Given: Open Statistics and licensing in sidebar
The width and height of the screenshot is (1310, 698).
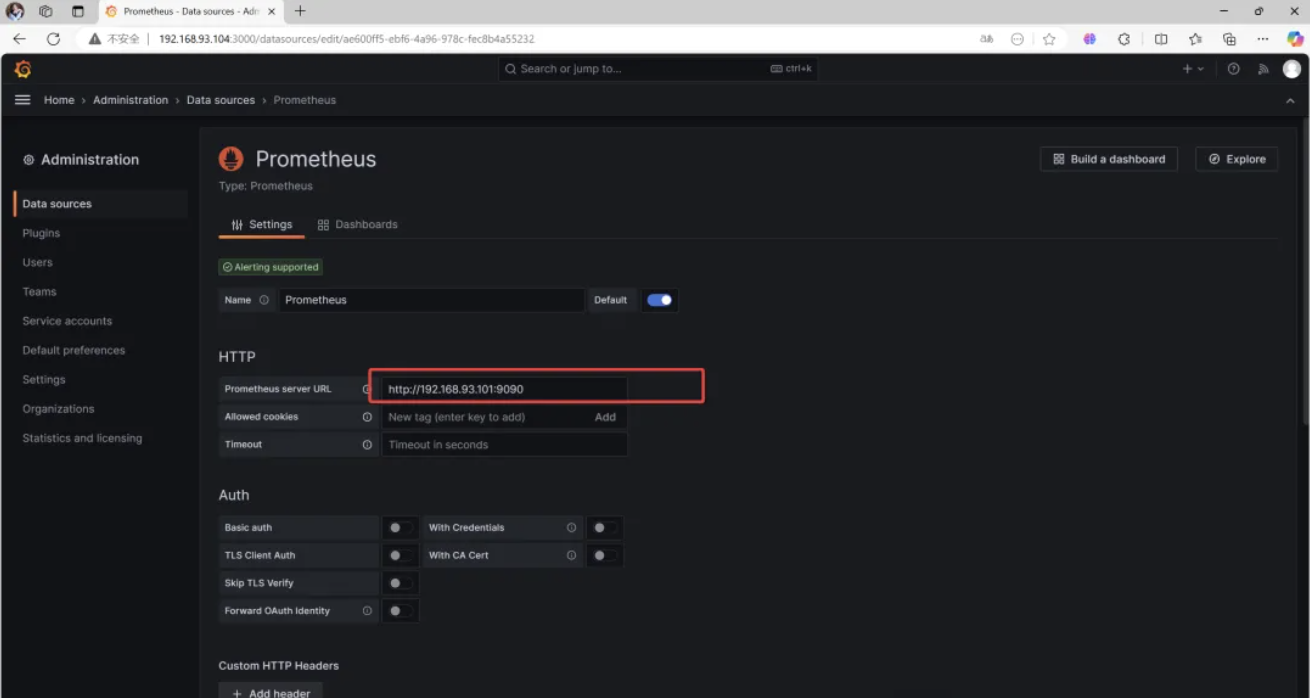Looking at the screenshot, I should click(x=82, y=438).
